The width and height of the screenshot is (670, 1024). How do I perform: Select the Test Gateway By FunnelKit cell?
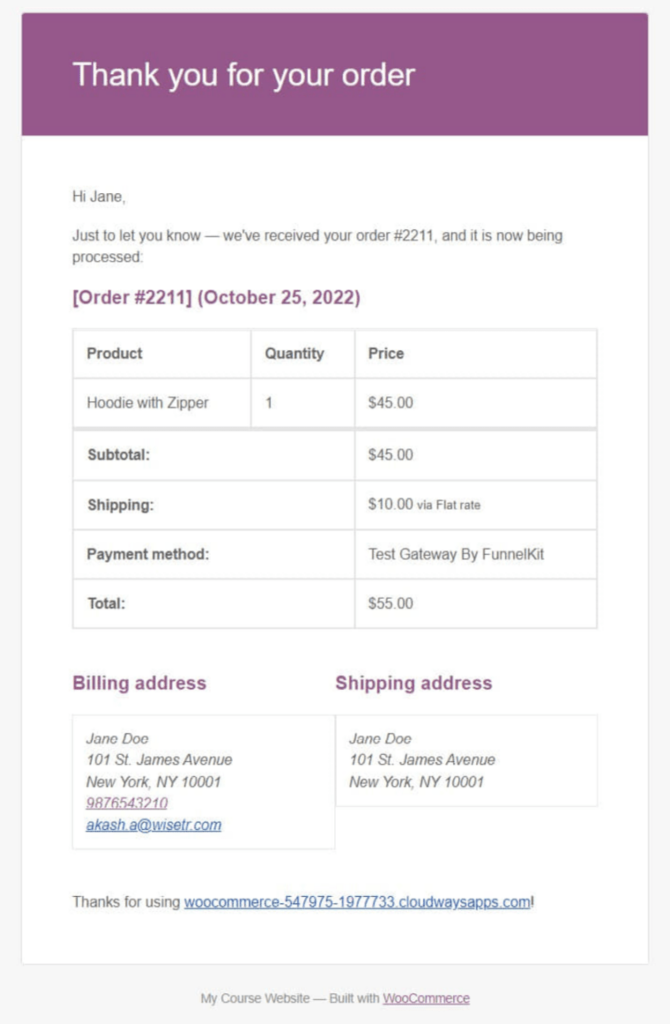tap(456, 554)
